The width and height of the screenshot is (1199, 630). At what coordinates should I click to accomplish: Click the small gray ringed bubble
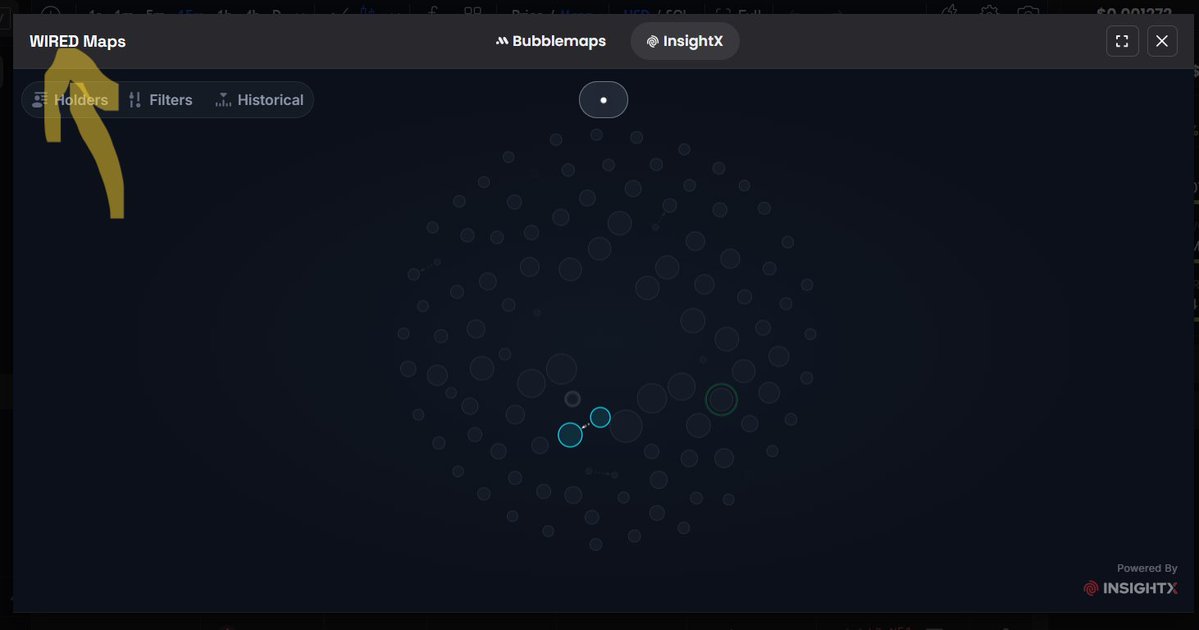click(x=572, y=399)
